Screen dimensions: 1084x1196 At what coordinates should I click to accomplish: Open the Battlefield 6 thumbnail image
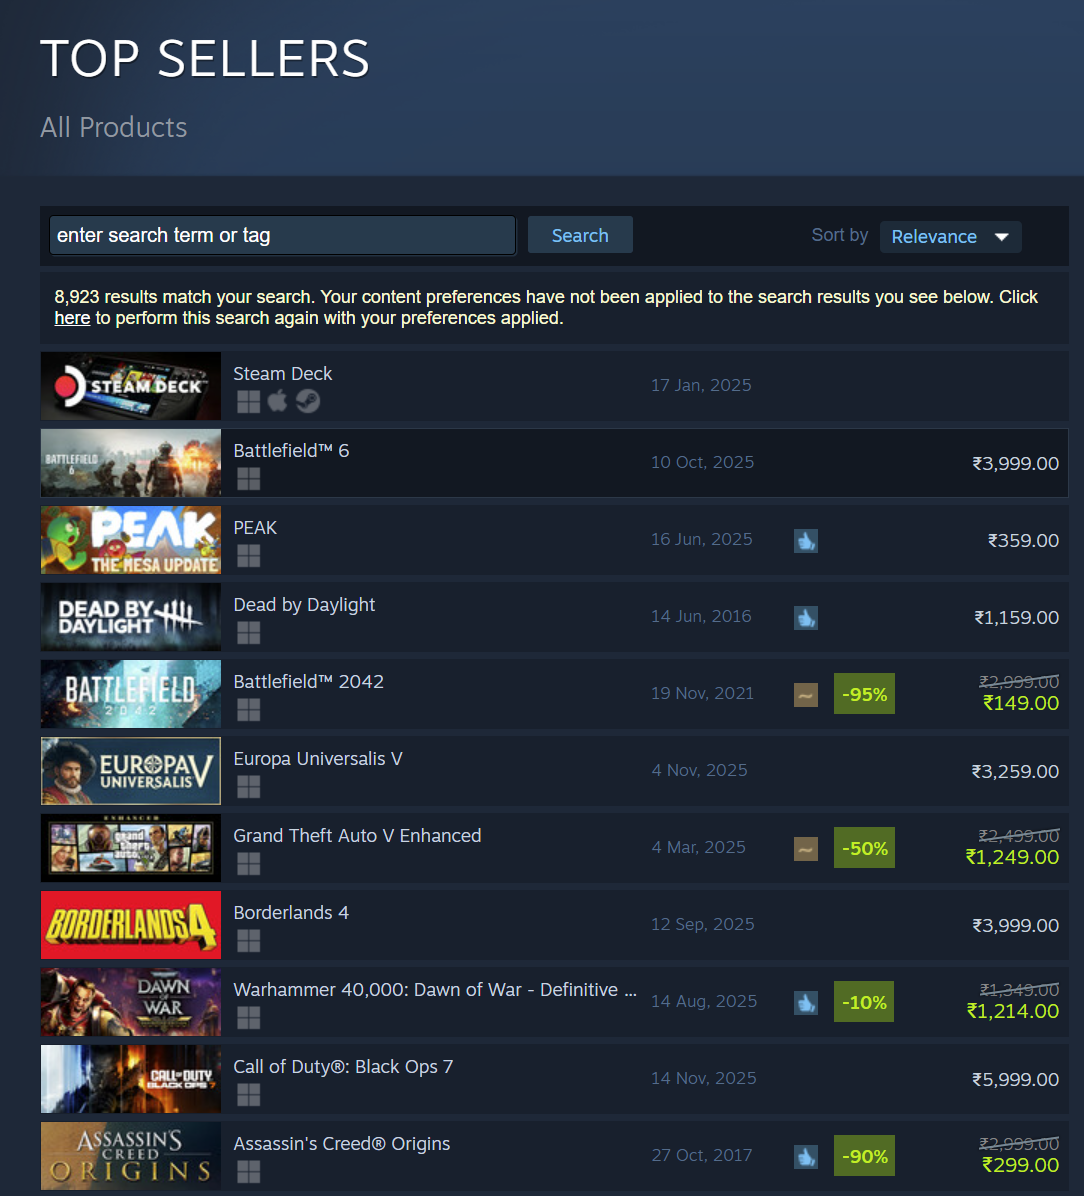[x=130, y=463]
